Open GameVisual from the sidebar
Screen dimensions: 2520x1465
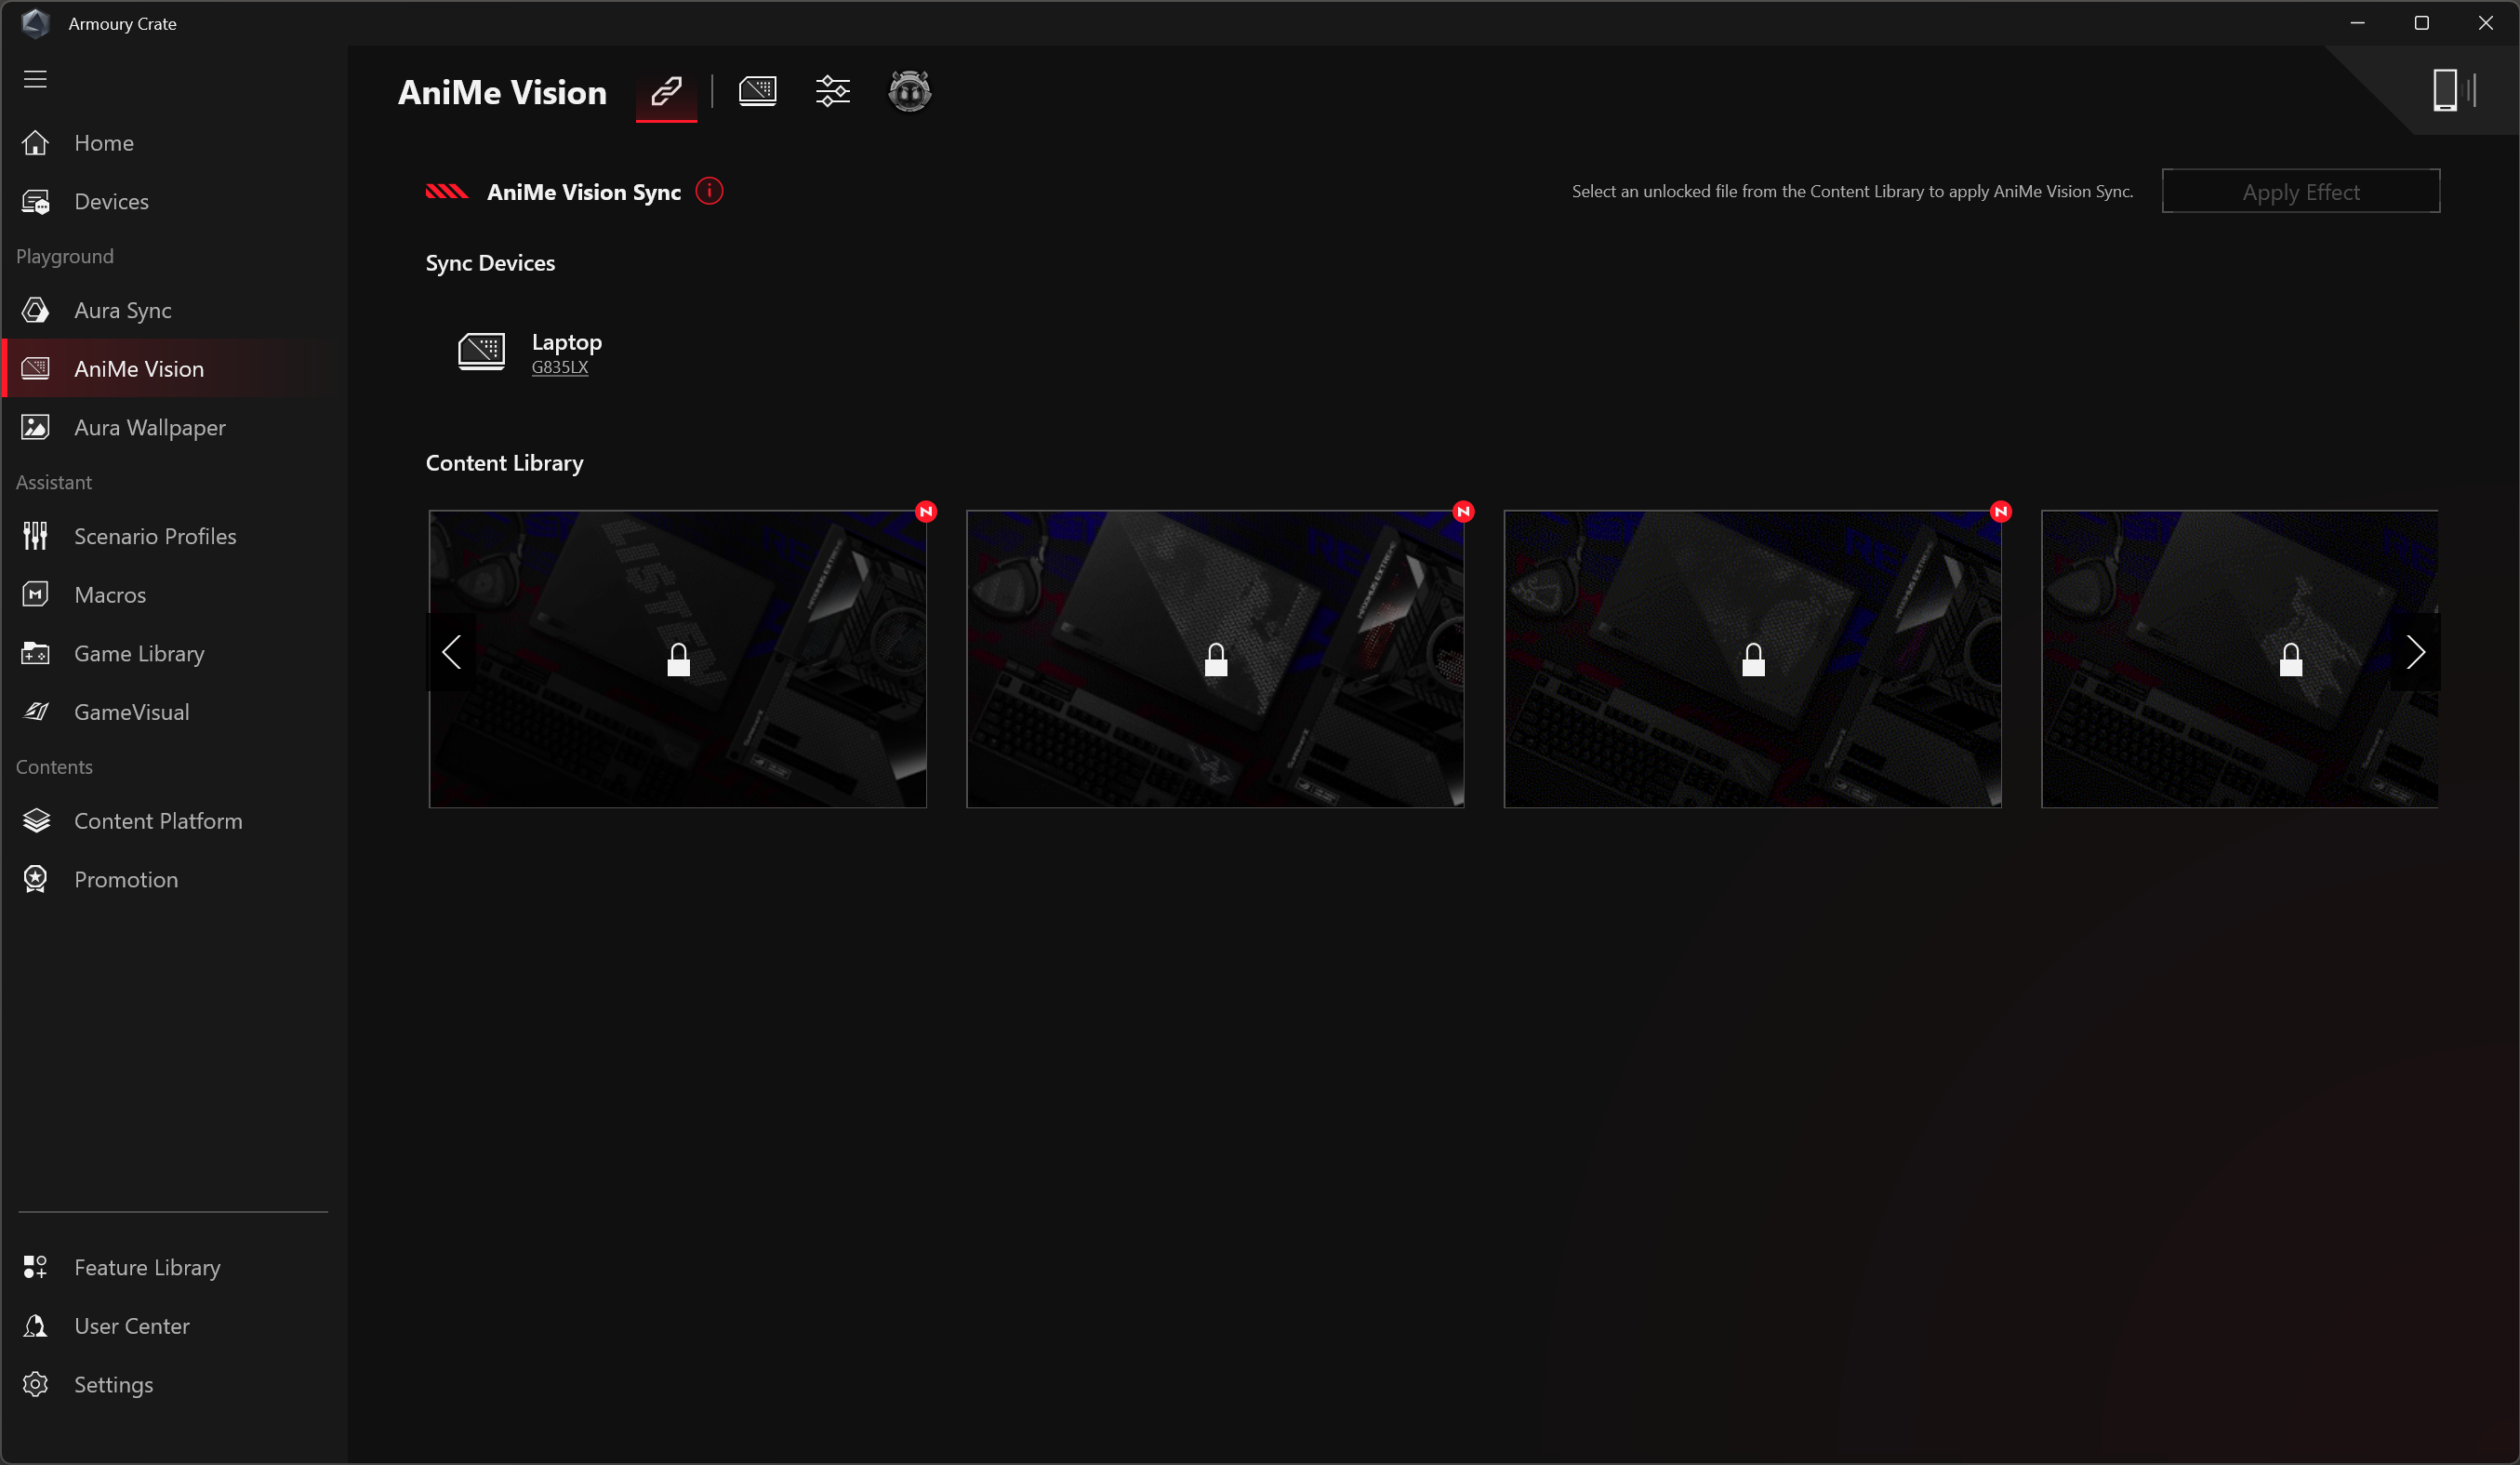click(x=131, y=712)
